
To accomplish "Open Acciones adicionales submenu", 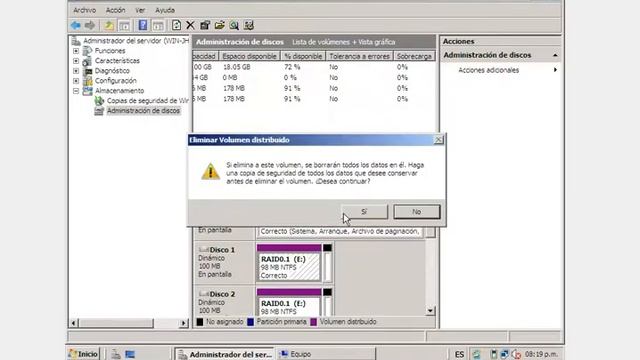I will coord(489,70).
